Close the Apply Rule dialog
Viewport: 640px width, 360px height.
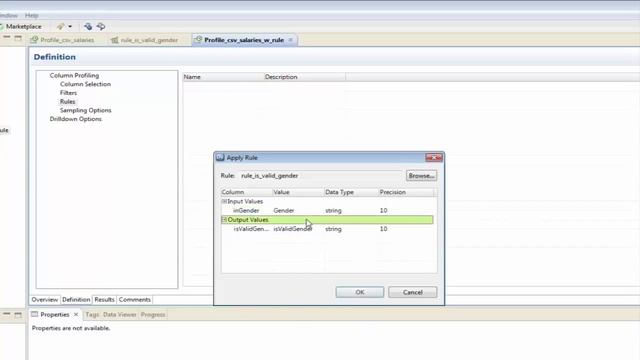pos(433,158)
